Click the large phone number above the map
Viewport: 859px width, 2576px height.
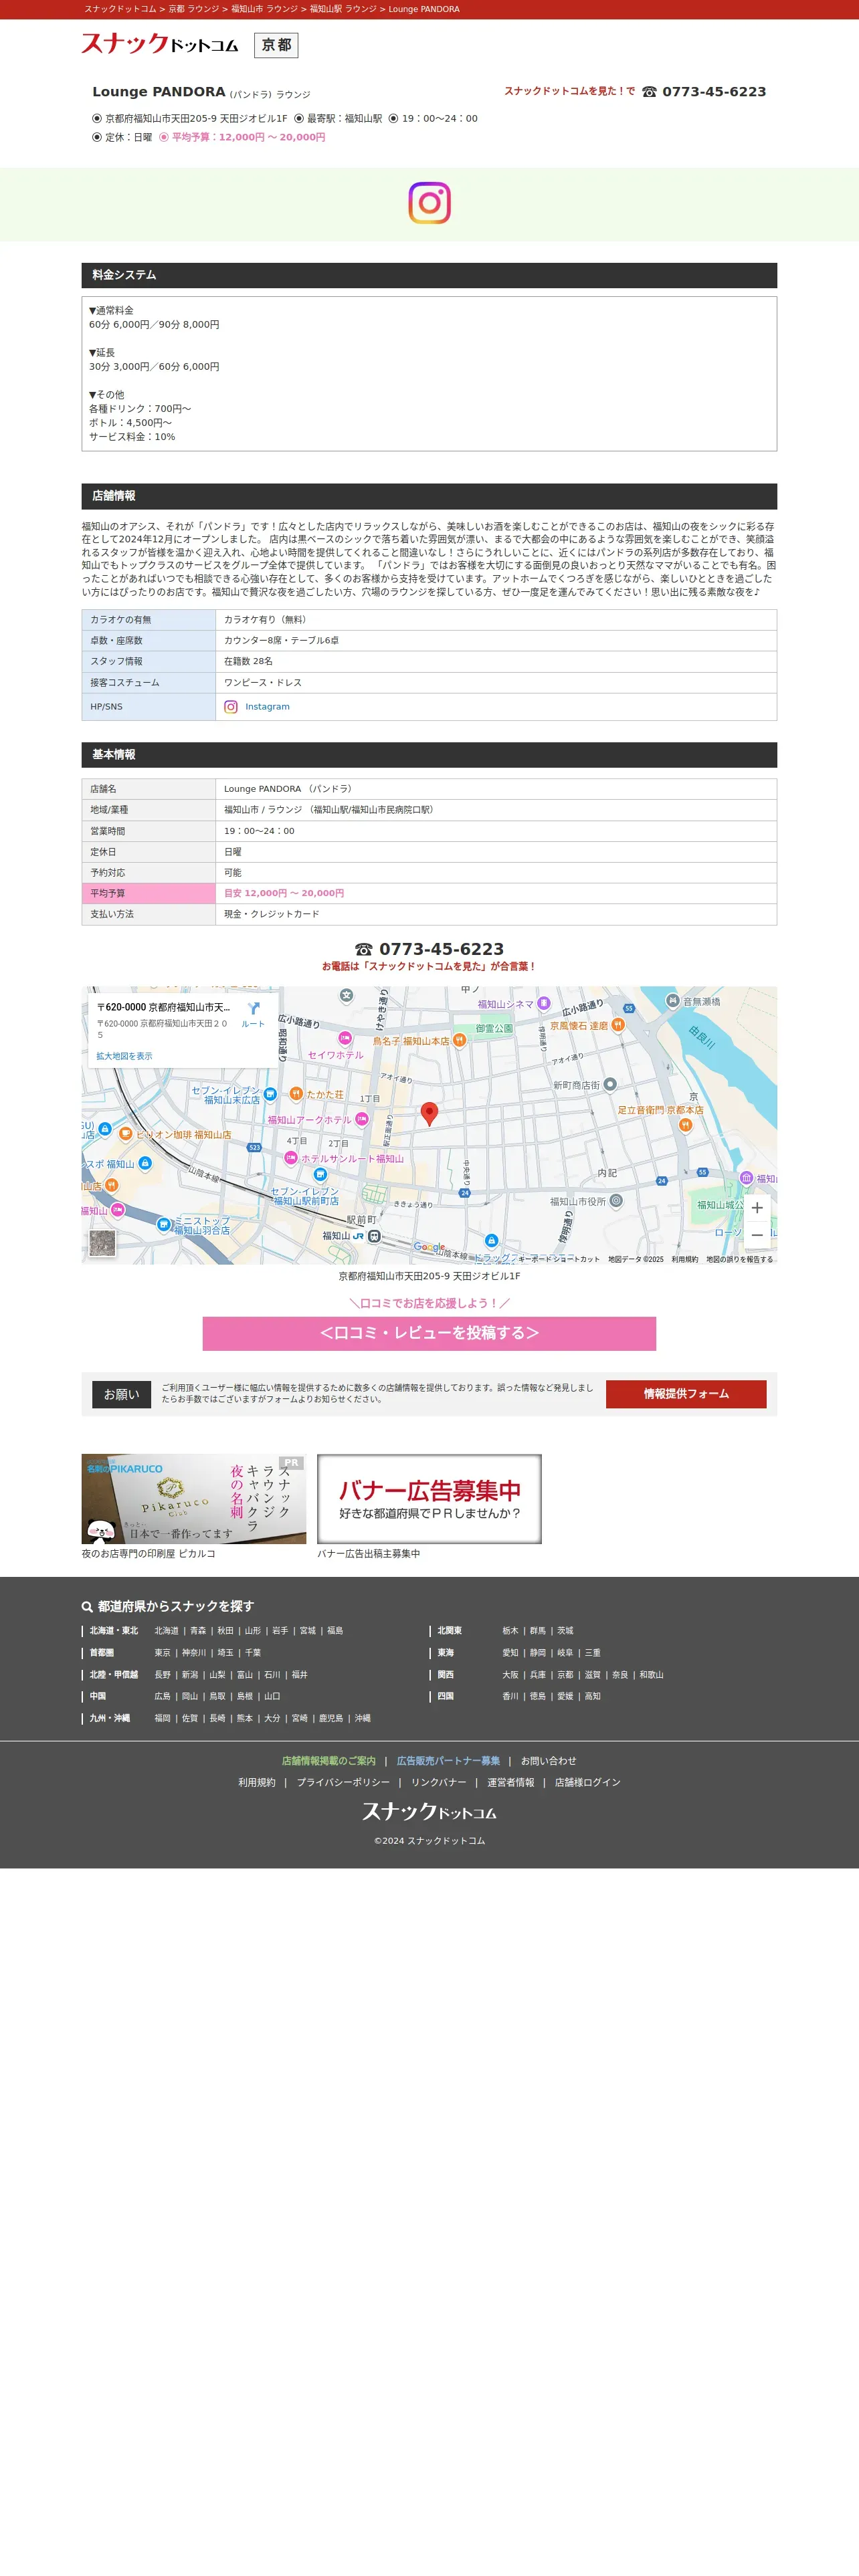point(441,949)
